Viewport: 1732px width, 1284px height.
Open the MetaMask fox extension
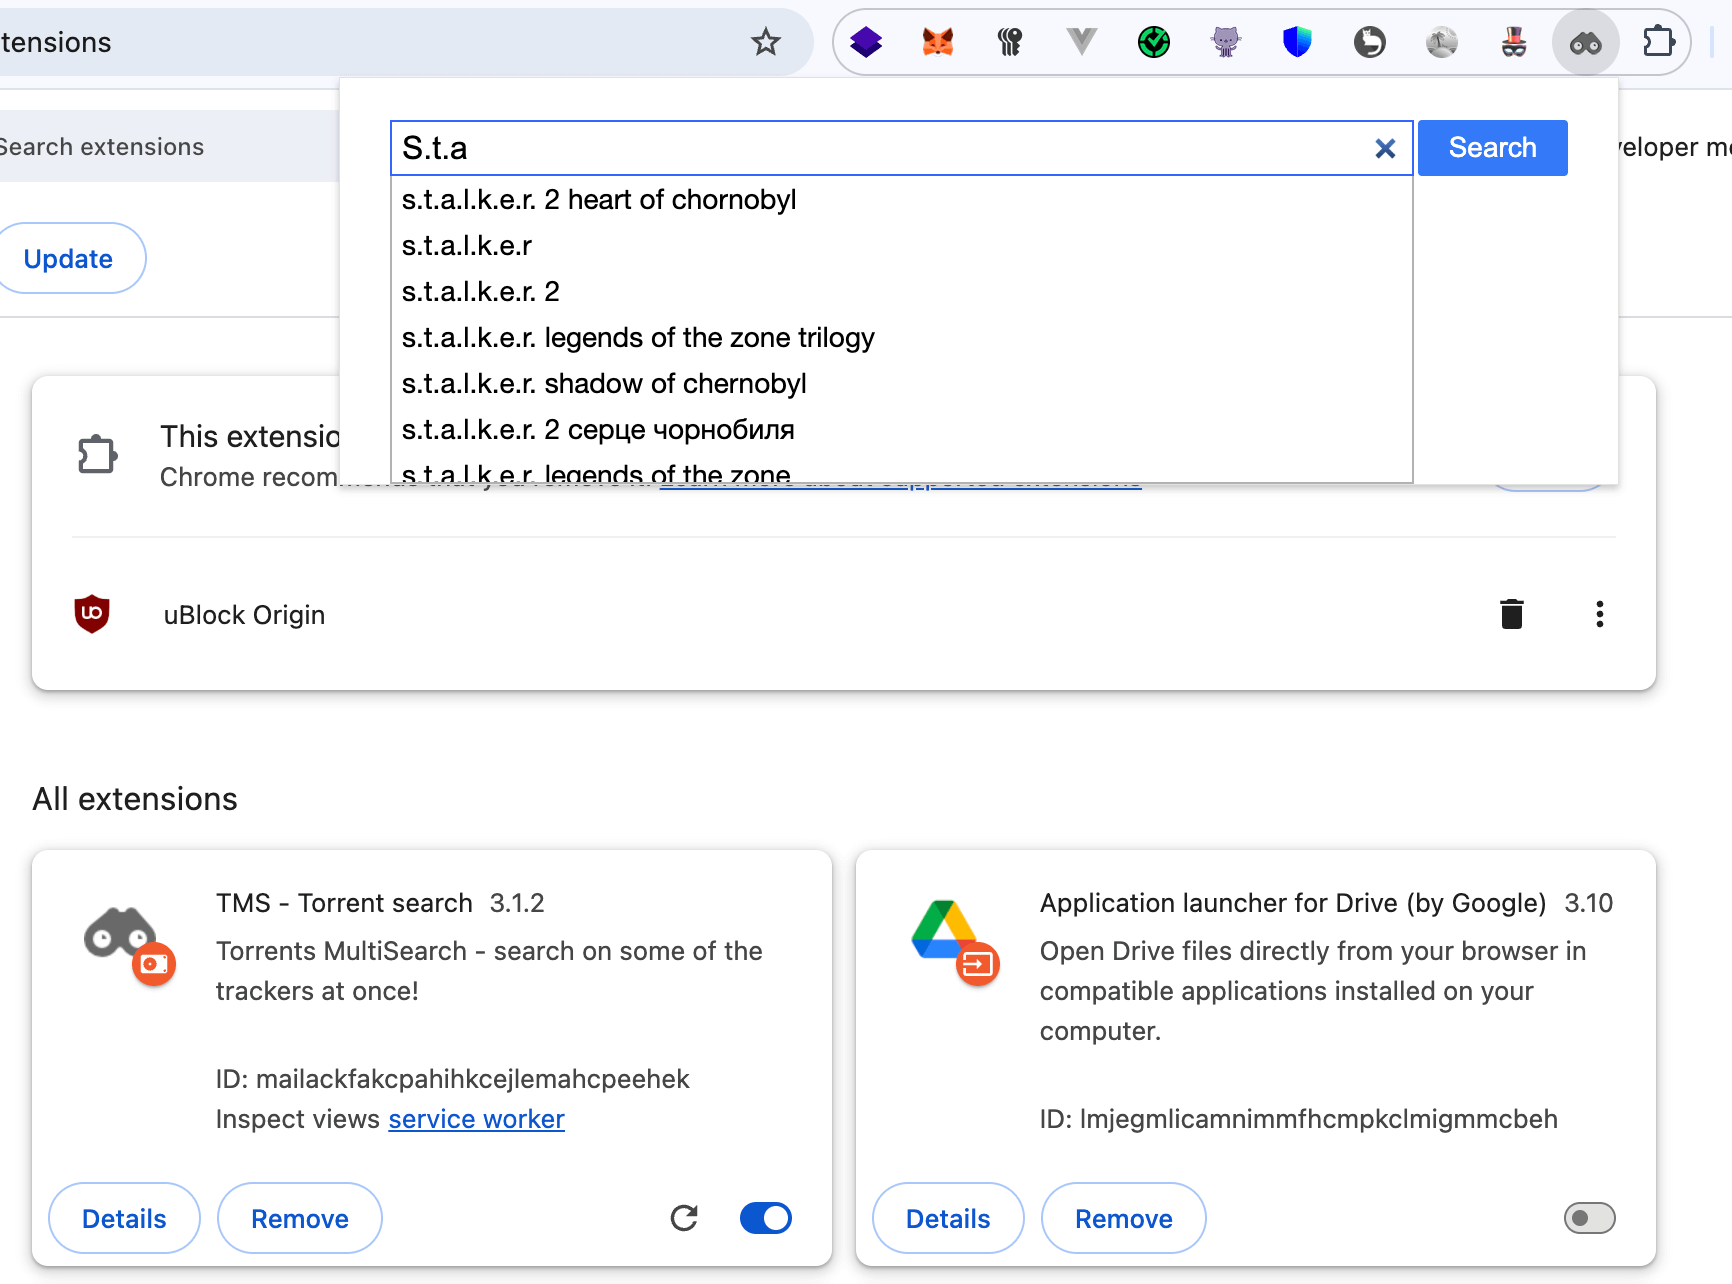tap(938, 42)
